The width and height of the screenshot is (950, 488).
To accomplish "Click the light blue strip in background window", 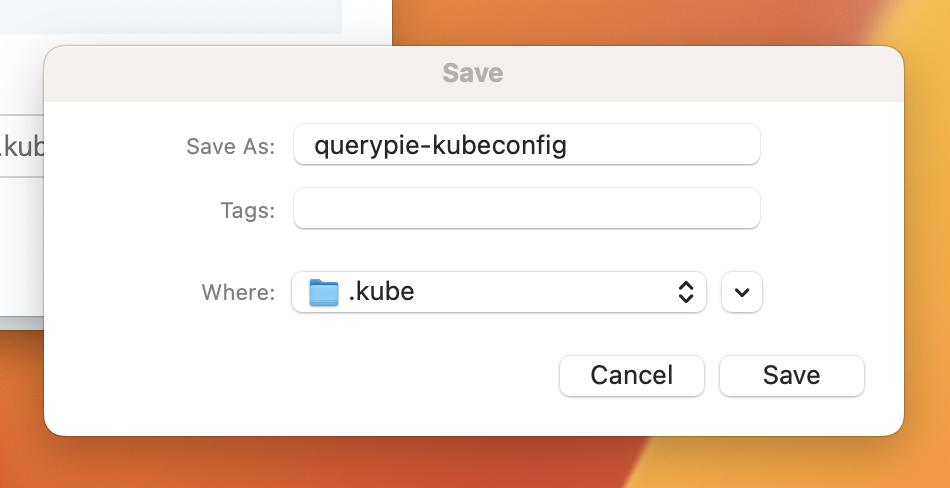I will 170,15.
